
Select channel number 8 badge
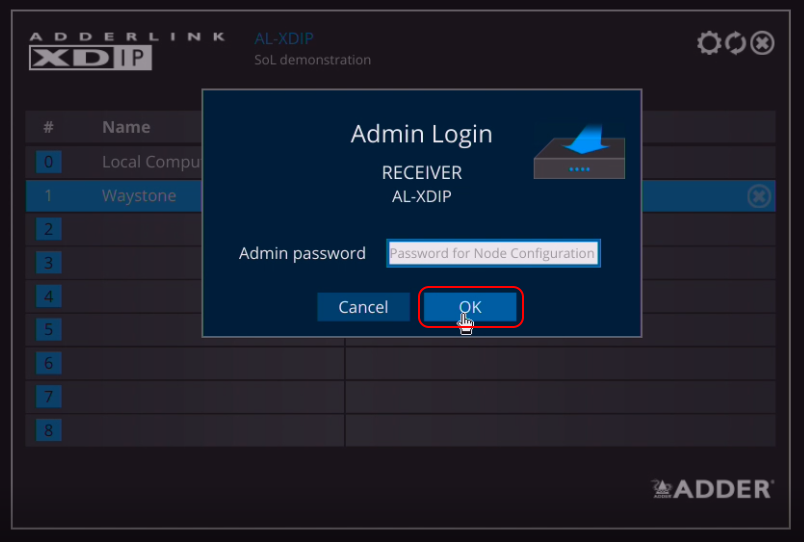pos(48,431)
